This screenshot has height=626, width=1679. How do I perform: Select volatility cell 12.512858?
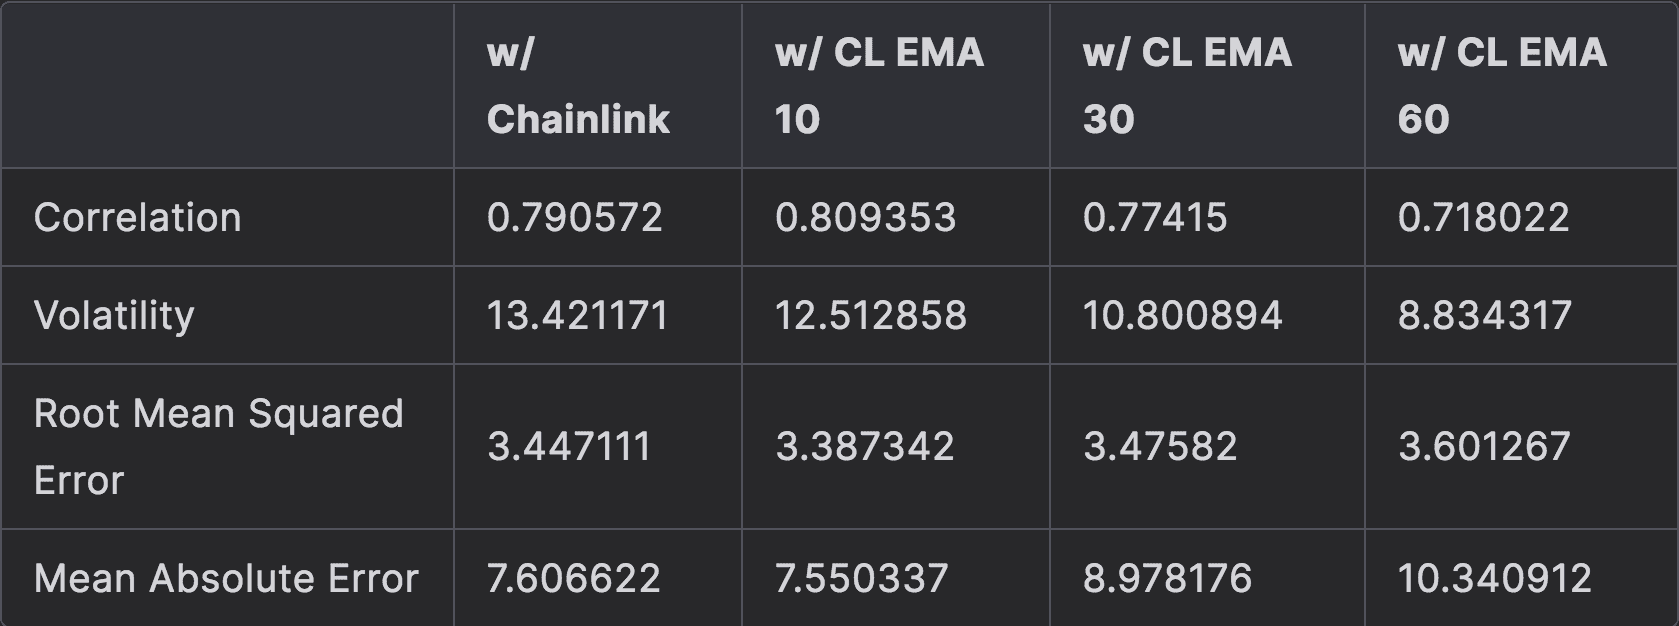pyautogui.click(x=871, y=316)
